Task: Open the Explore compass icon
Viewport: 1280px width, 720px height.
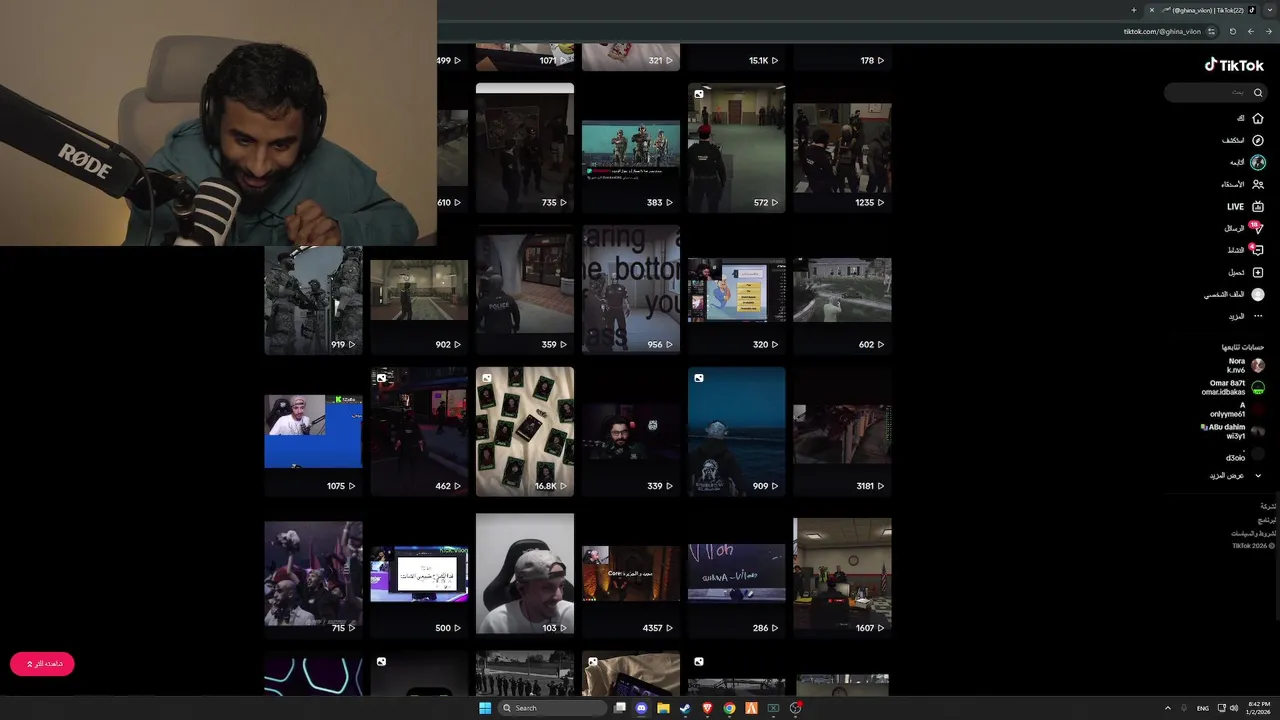Action: point(1258,140)
